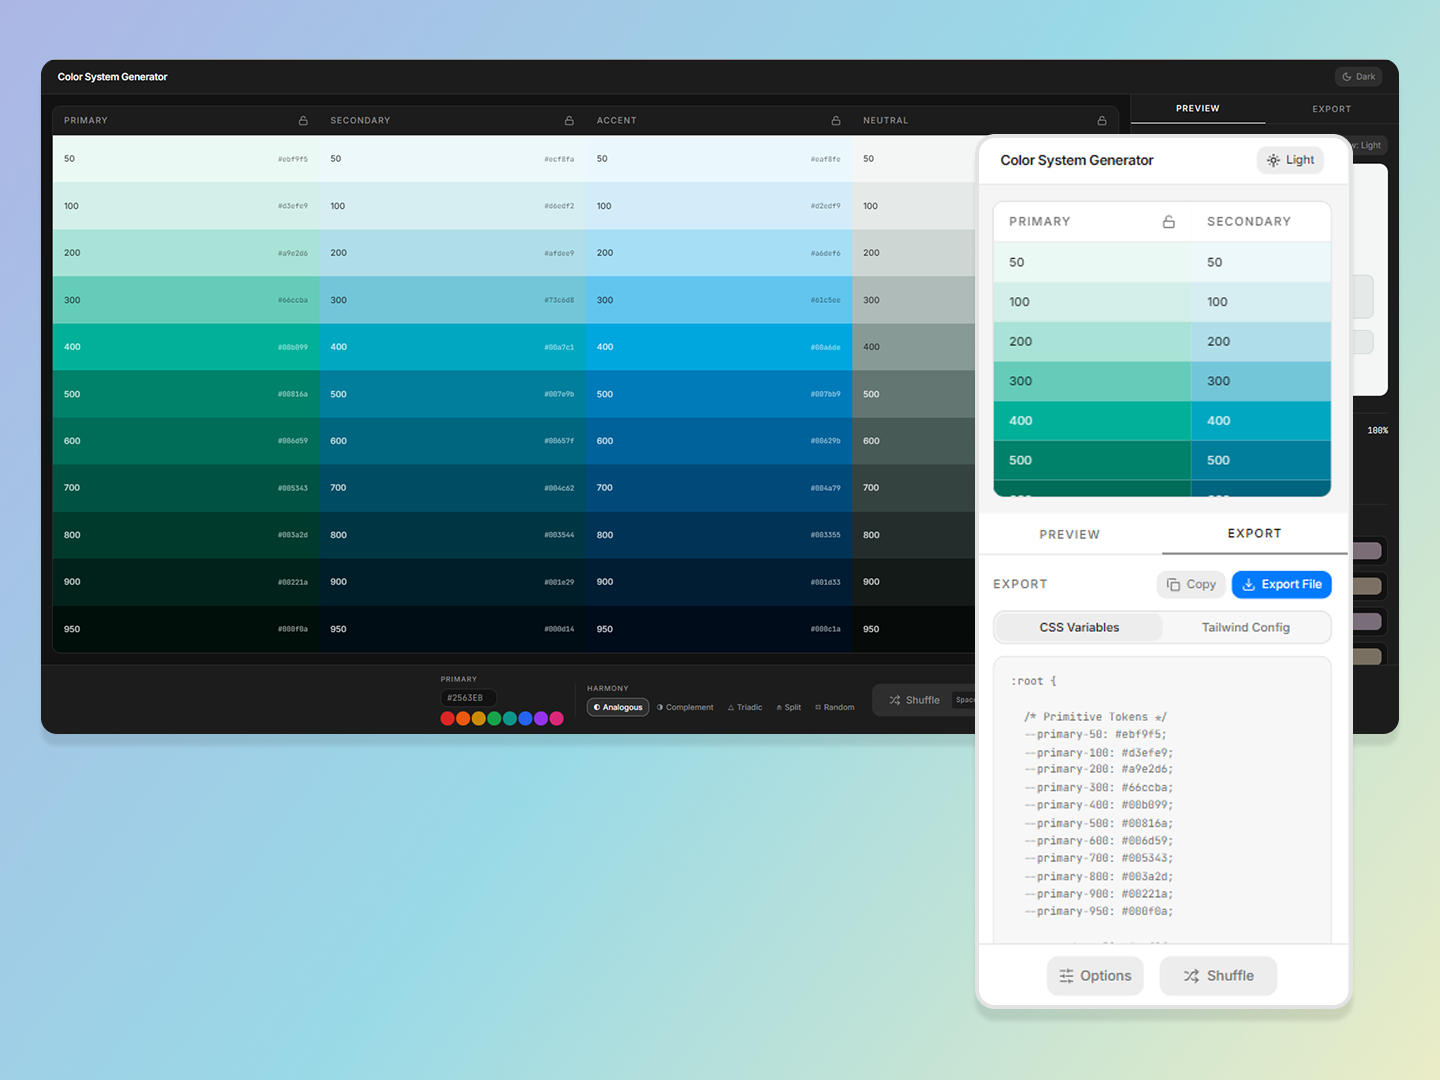Image resolution: width=1440 pixels, height=1080 pixels.
Task: Select desktop accent 300 swatch cell
Action: (719, 300)
